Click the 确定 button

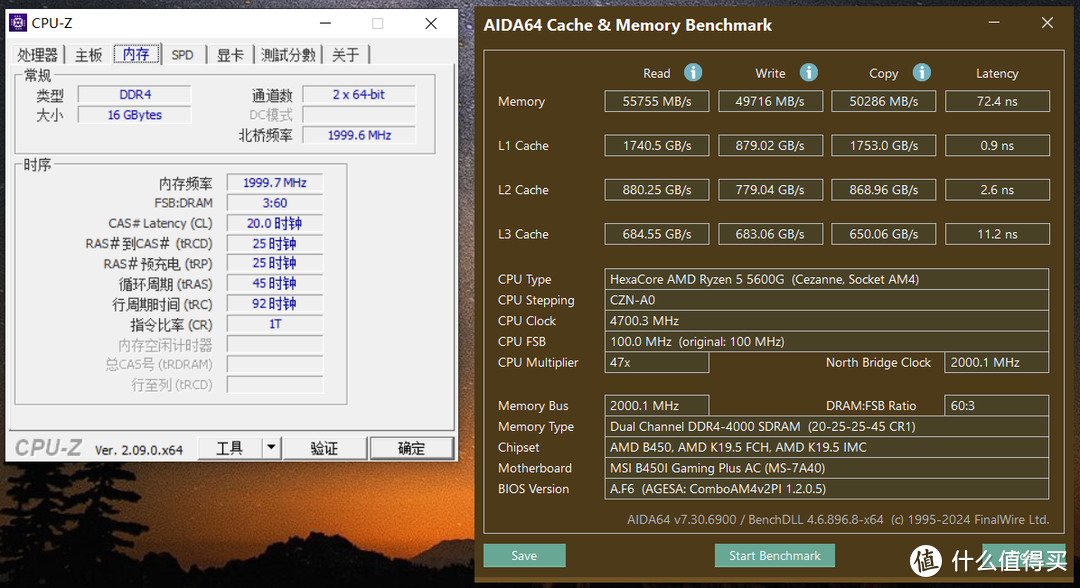tap(411, 448)
